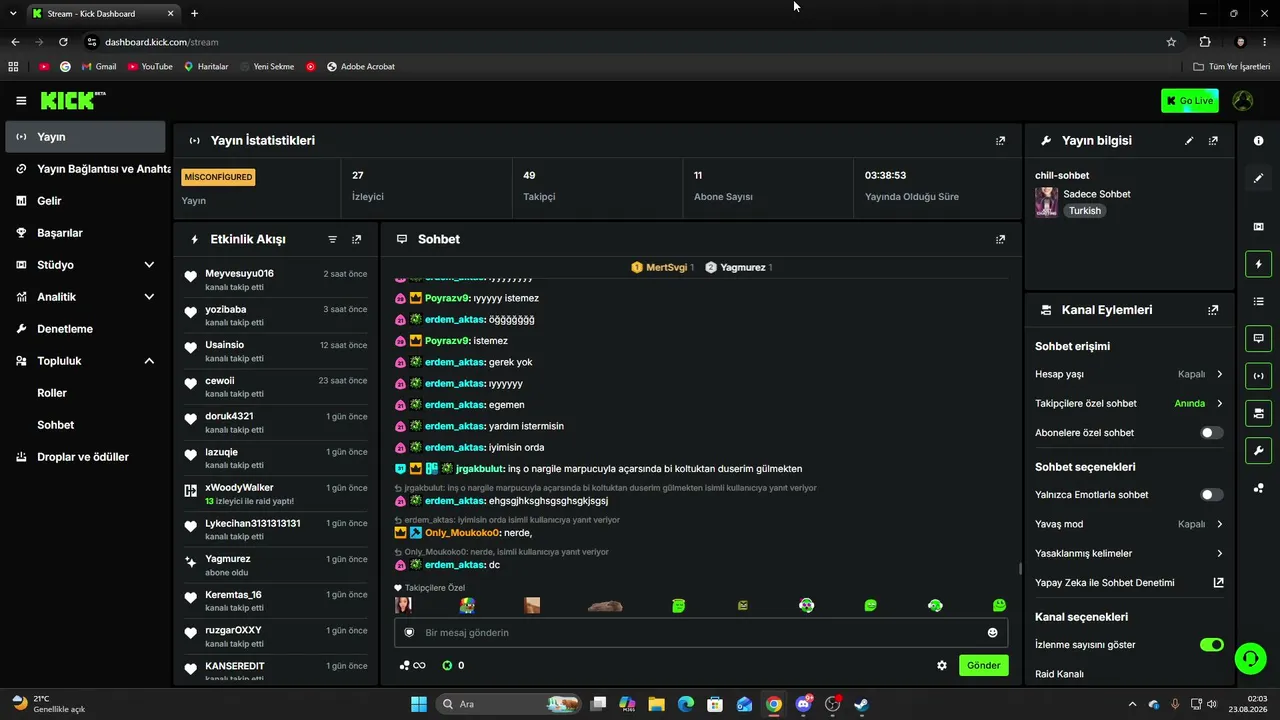The image size is (1280, 720).
Task: Open Yasaklanmış kelimeler settings
Action: coord(1129,554)
